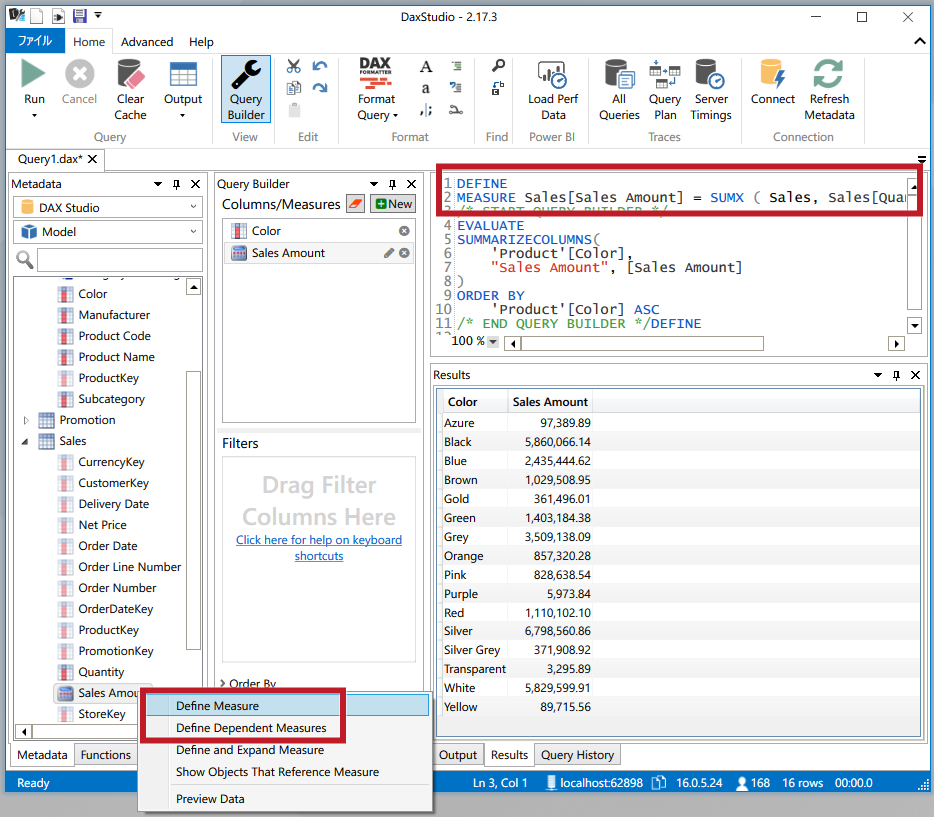Image resolution: width=934 pixels, height=817 pixels.
Task: Open the Query Builder panel options dropdown arrow
Action: (x=374, y=184)
